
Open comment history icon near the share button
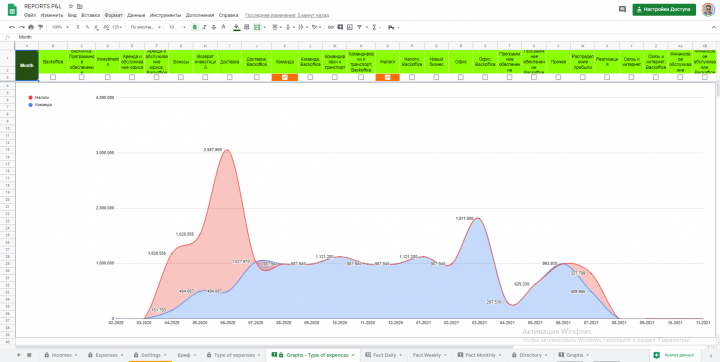(622, 9)
